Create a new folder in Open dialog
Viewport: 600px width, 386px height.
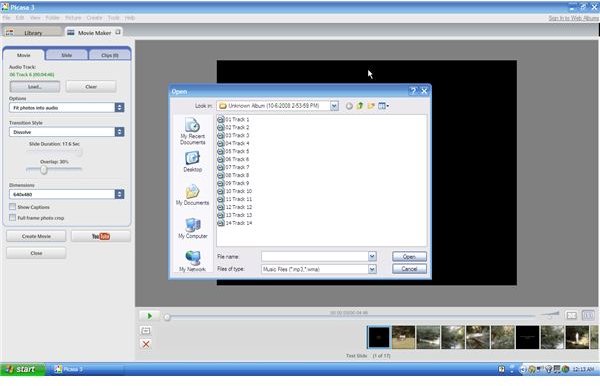pos(371,106)
